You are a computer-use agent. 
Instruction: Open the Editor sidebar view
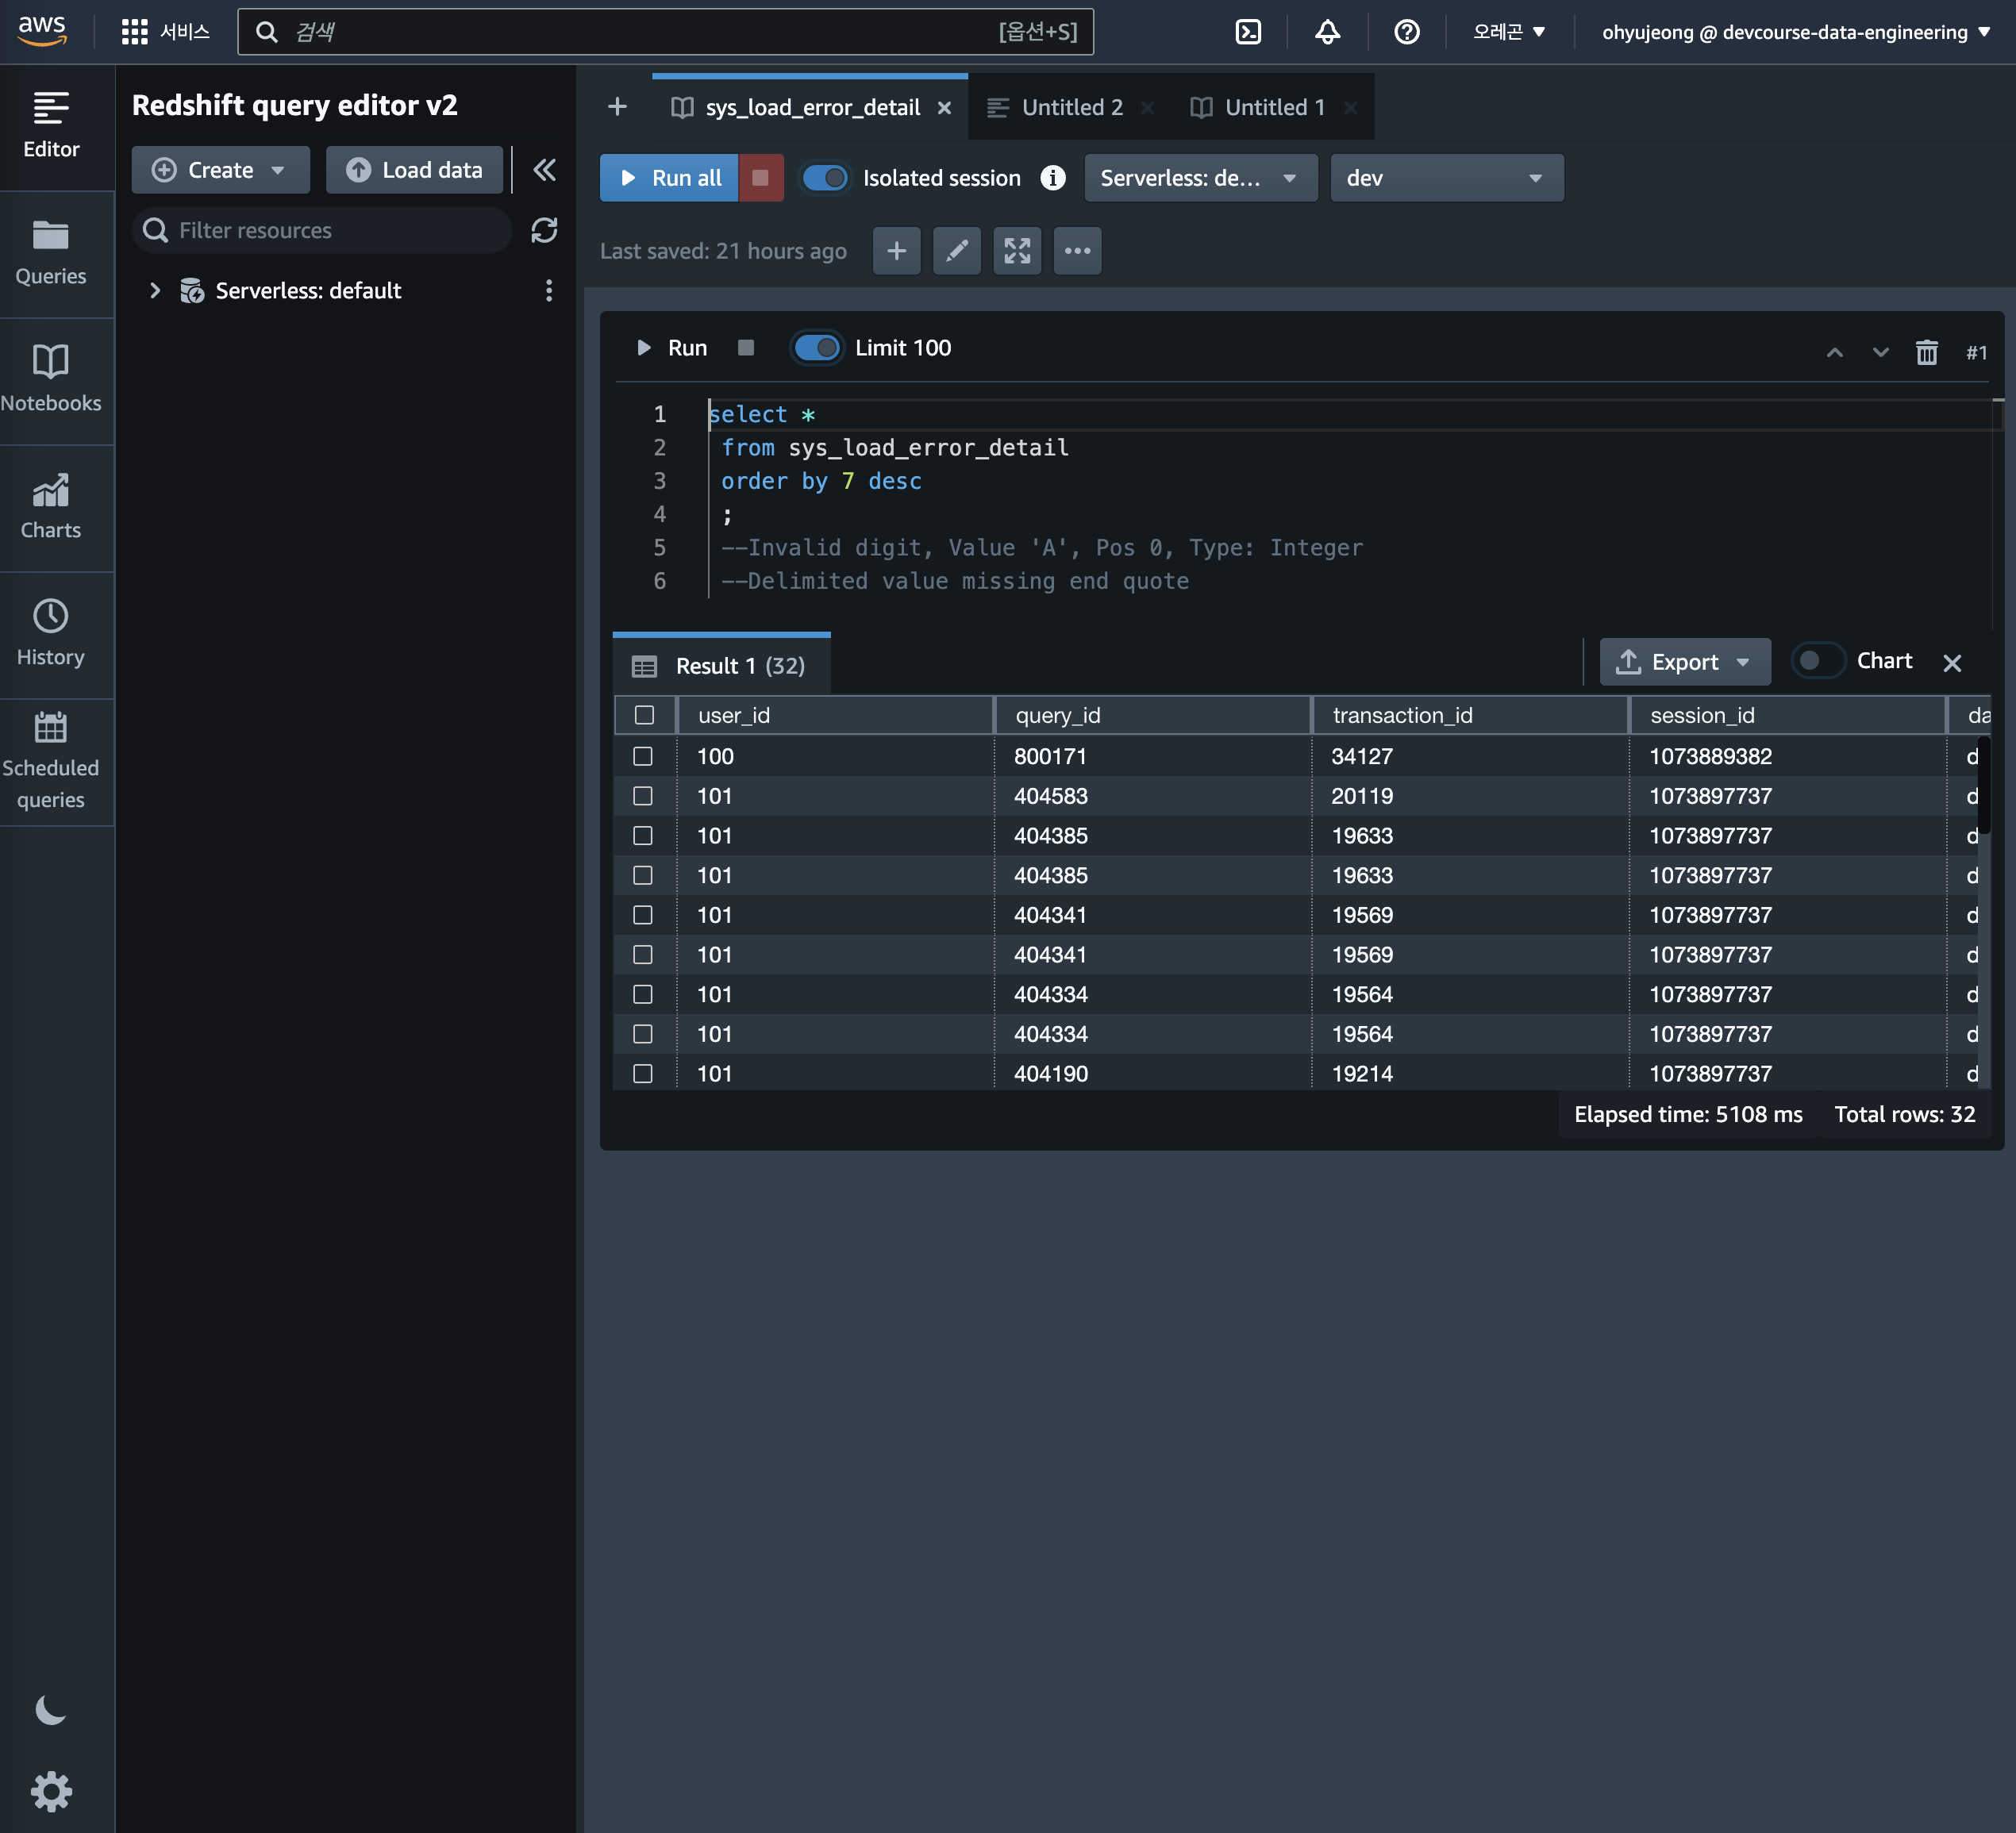coord(51,126)
